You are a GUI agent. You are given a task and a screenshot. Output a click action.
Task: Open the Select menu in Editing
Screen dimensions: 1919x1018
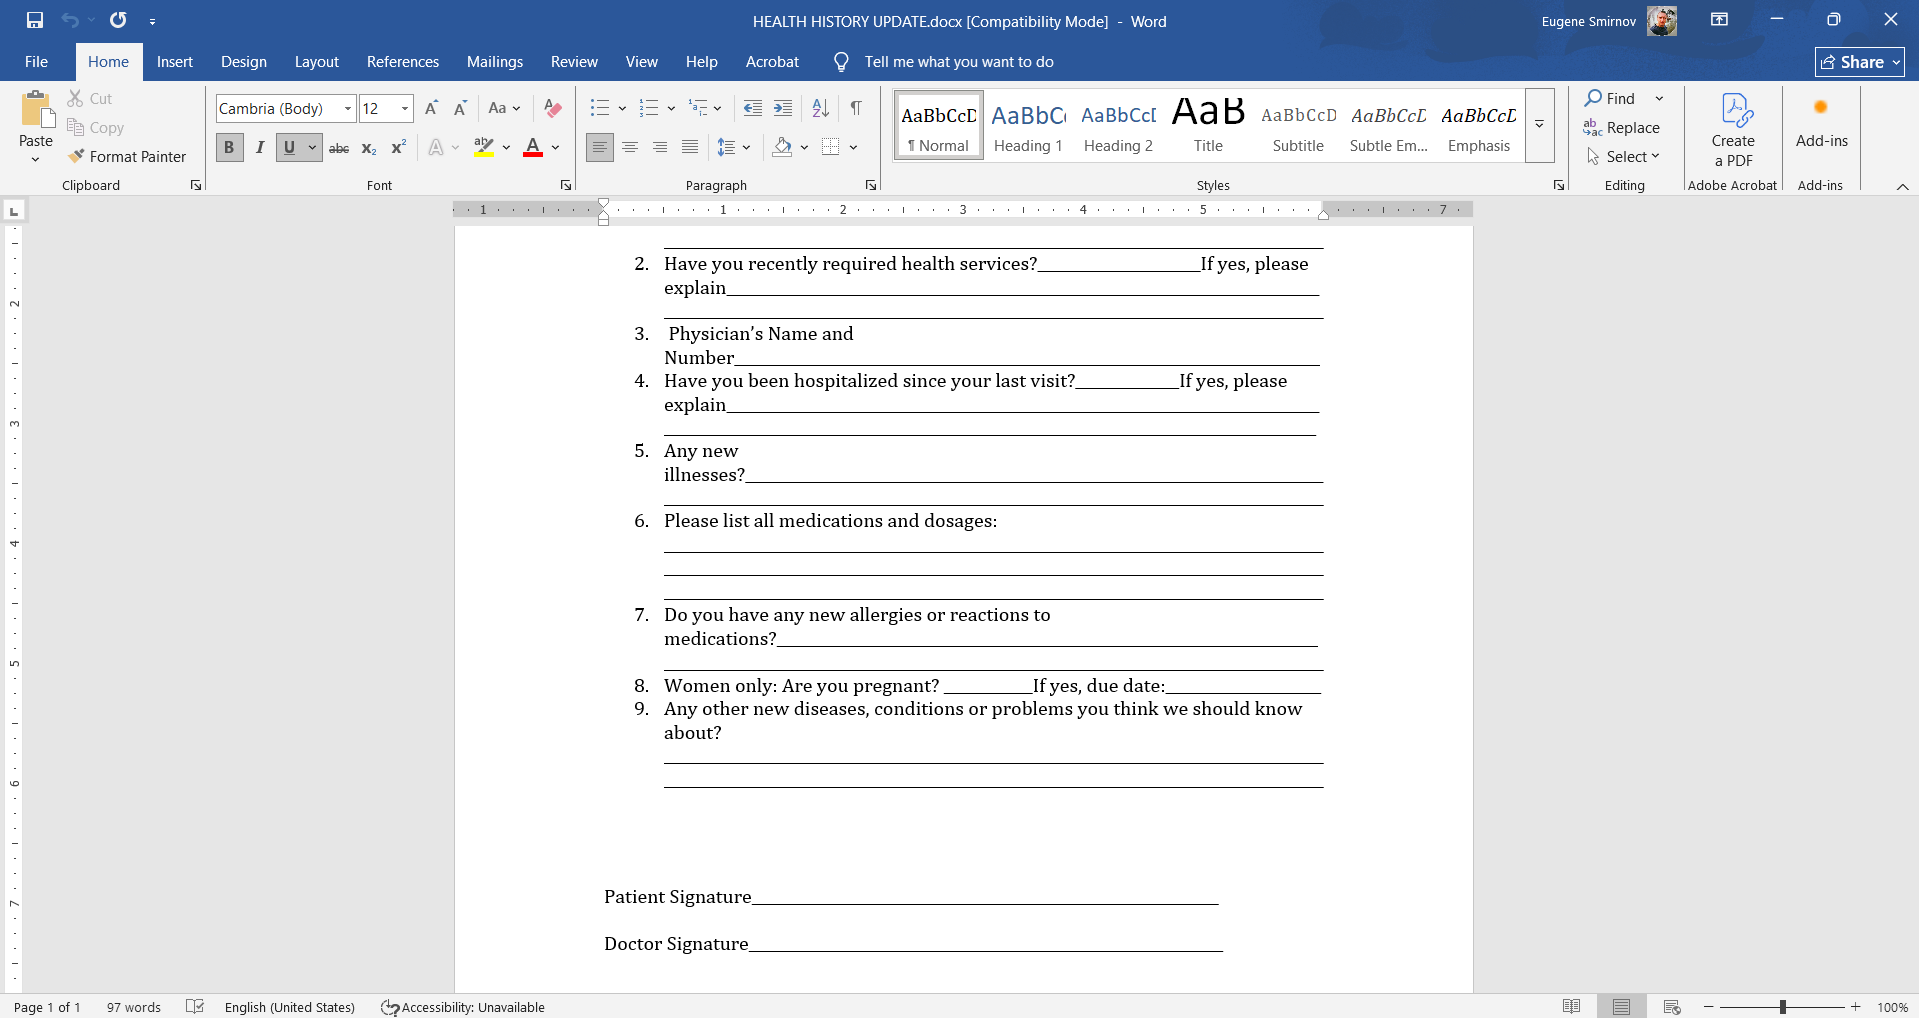[1625, 156]
